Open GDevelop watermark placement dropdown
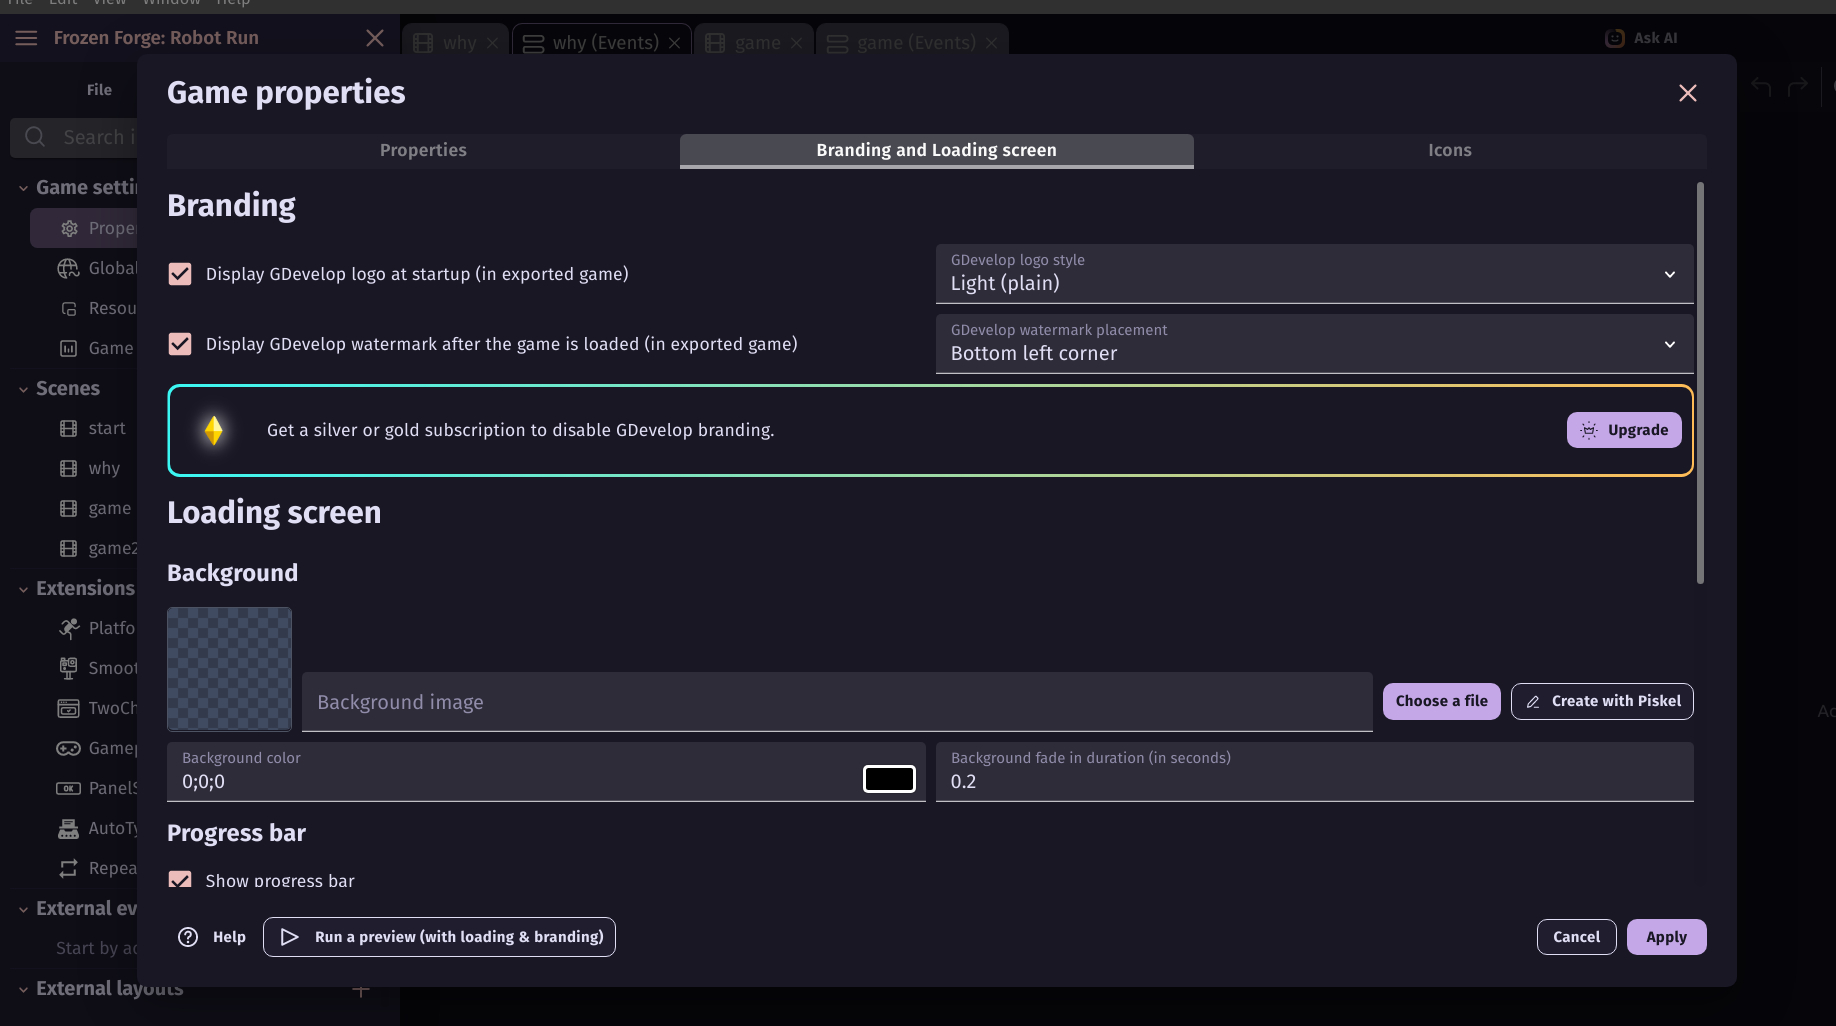The height and width of the screenshot is (1026, 1836). click(1314, 344)
